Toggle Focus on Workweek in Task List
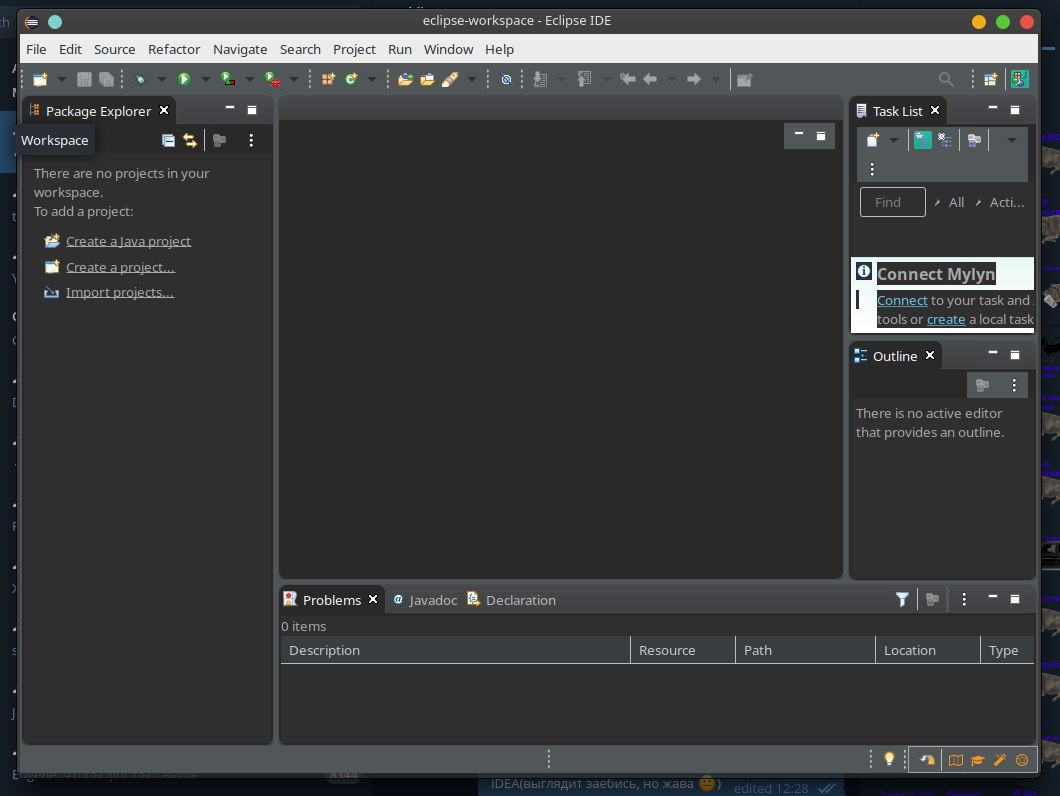This screenshot has width=1060, height=796. pyautogui.click(x=974, y=140)
